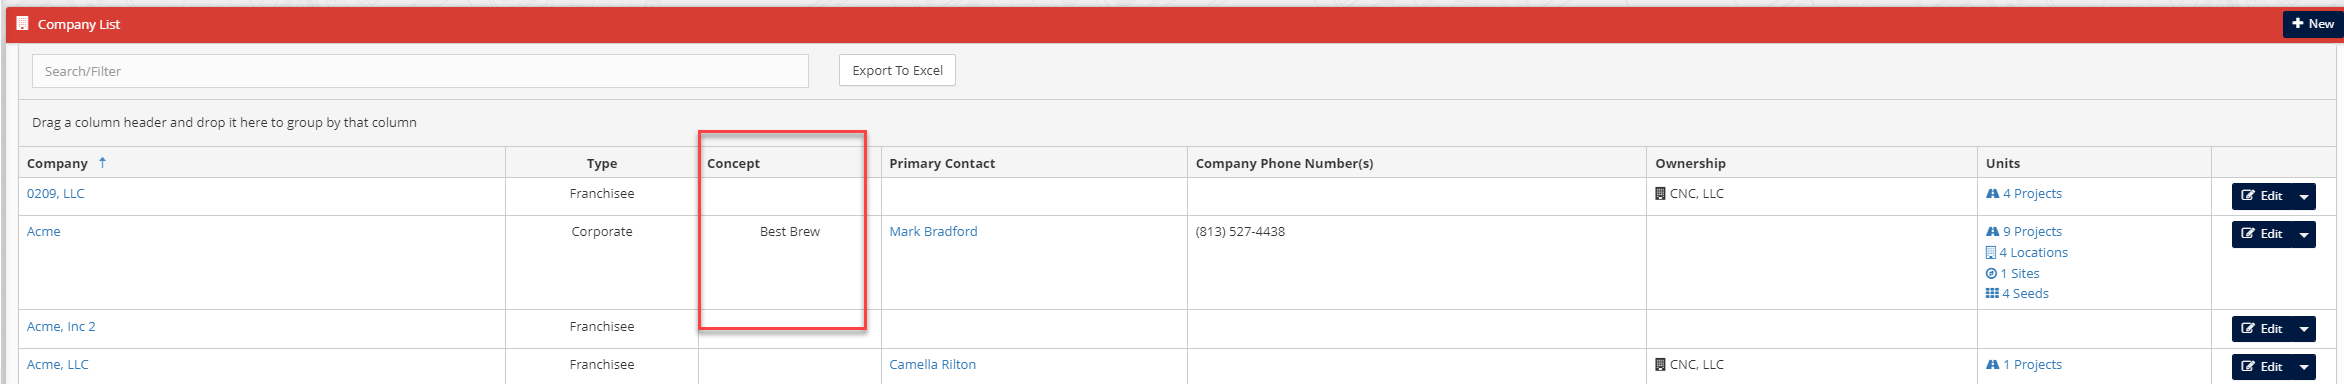This screenshot has width=2344, height=384.
Task: Click the Company List building icon
Action: (x=22, y=23)
